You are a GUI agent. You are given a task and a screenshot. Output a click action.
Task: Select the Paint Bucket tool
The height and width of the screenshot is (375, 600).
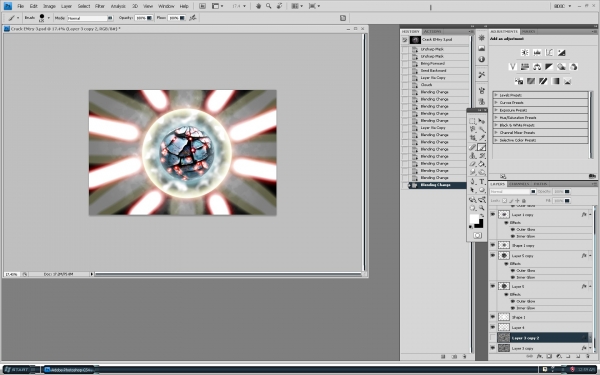point(482,164)
